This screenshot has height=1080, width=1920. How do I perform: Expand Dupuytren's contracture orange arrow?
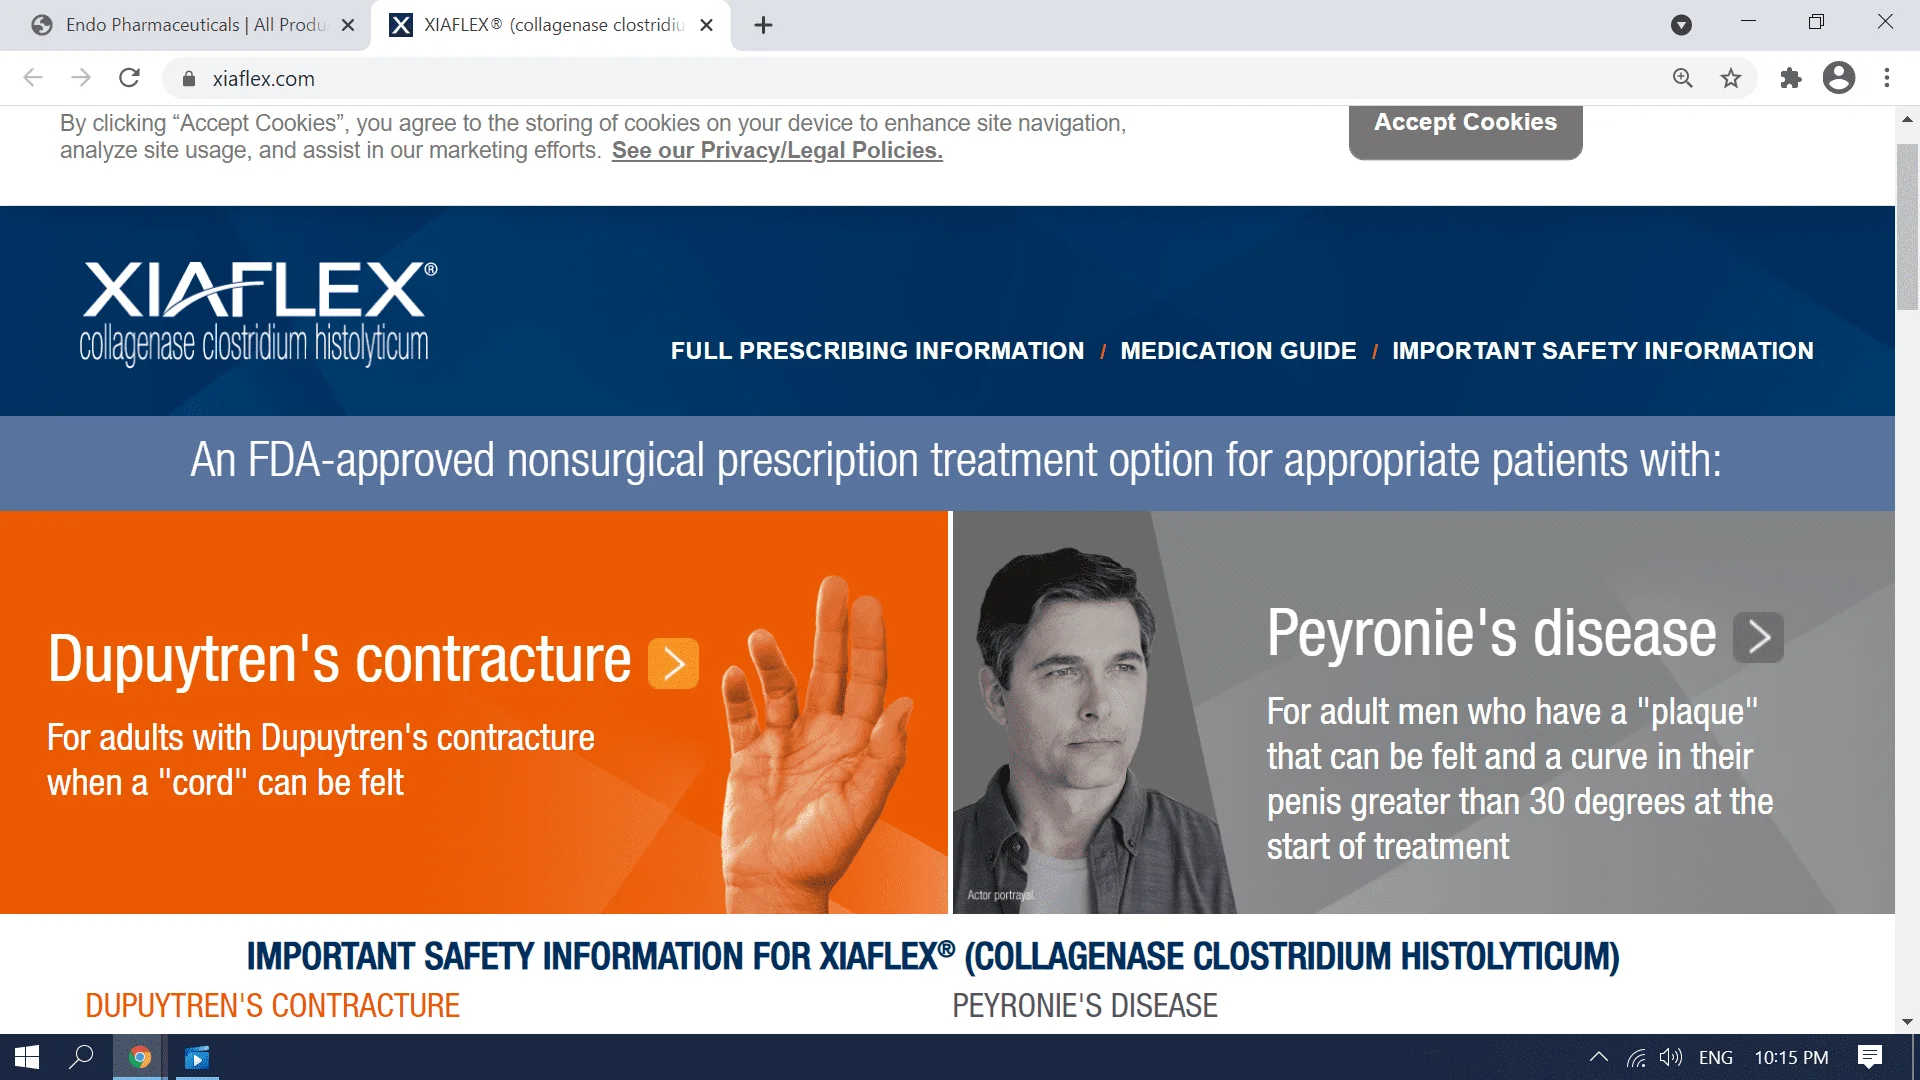tap(673, 664)
